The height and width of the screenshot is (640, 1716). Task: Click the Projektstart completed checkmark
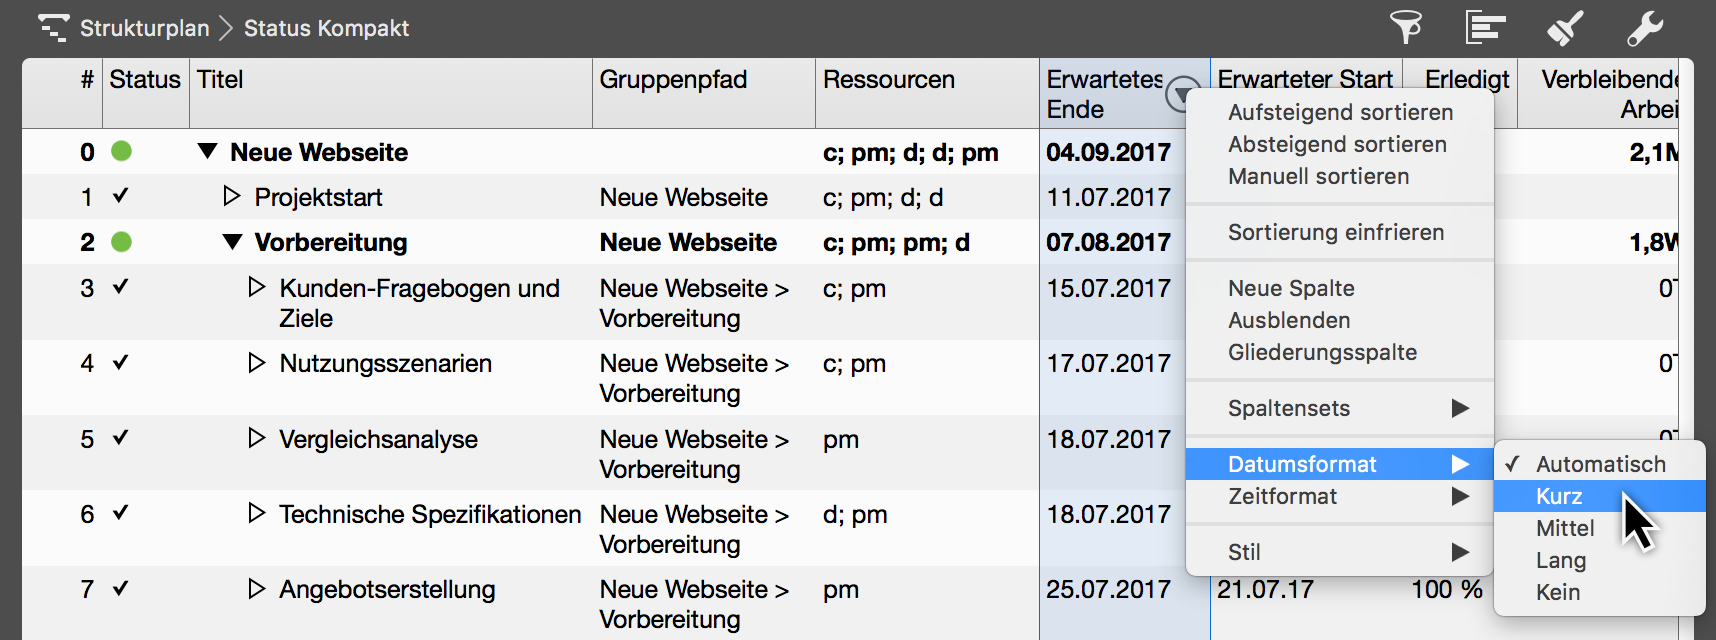(121, 197)
